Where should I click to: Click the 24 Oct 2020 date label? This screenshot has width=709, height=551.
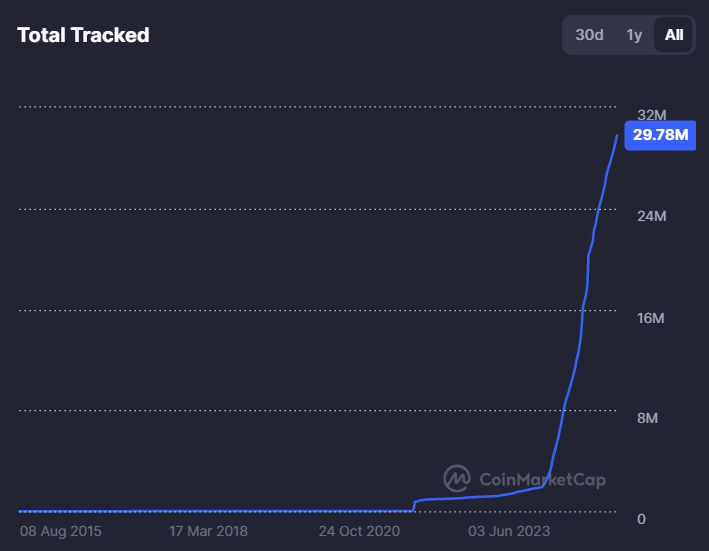point(359,530)
